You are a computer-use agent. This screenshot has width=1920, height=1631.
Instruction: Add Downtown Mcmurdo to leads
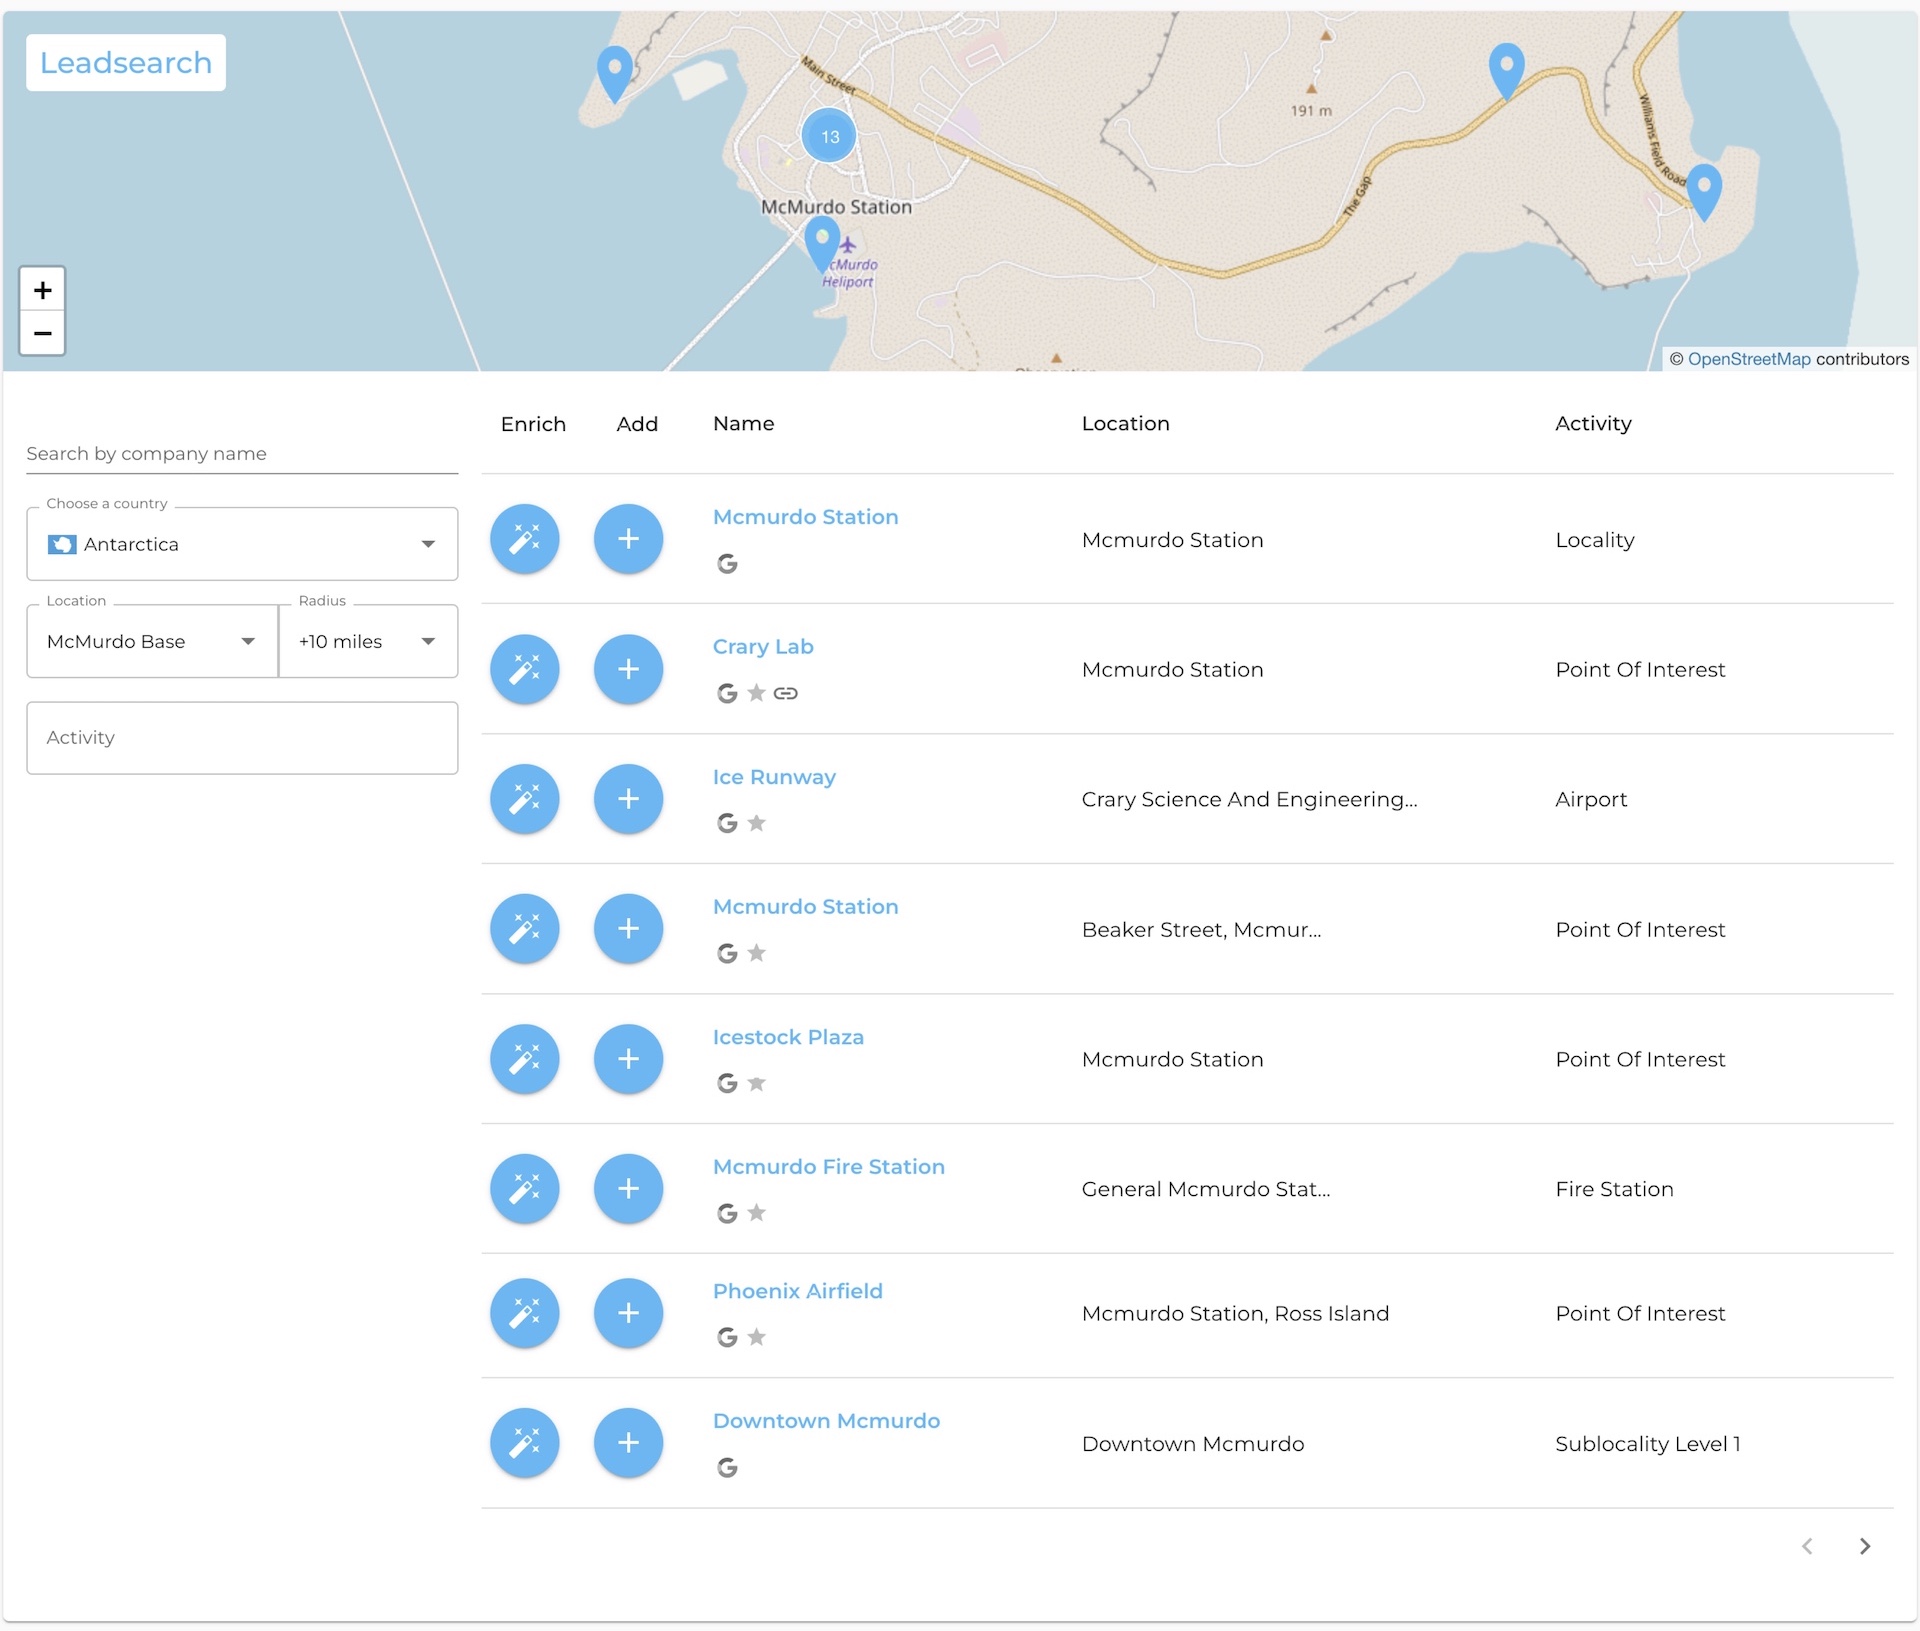(628, 1443)
